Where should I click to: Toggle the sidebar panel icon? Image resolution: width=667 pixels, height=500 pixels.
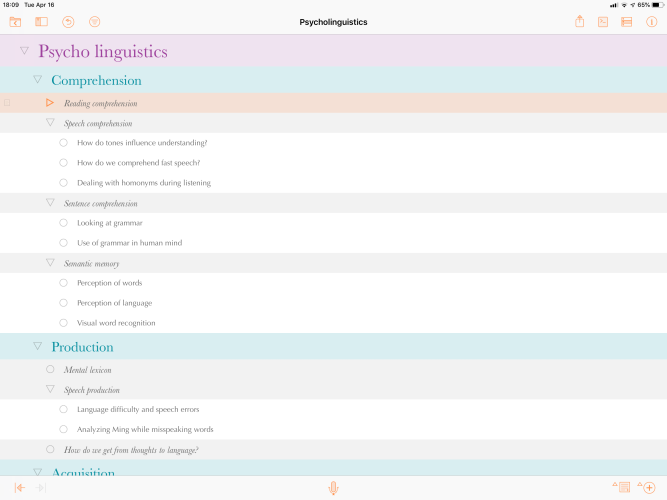pos(41,22)
